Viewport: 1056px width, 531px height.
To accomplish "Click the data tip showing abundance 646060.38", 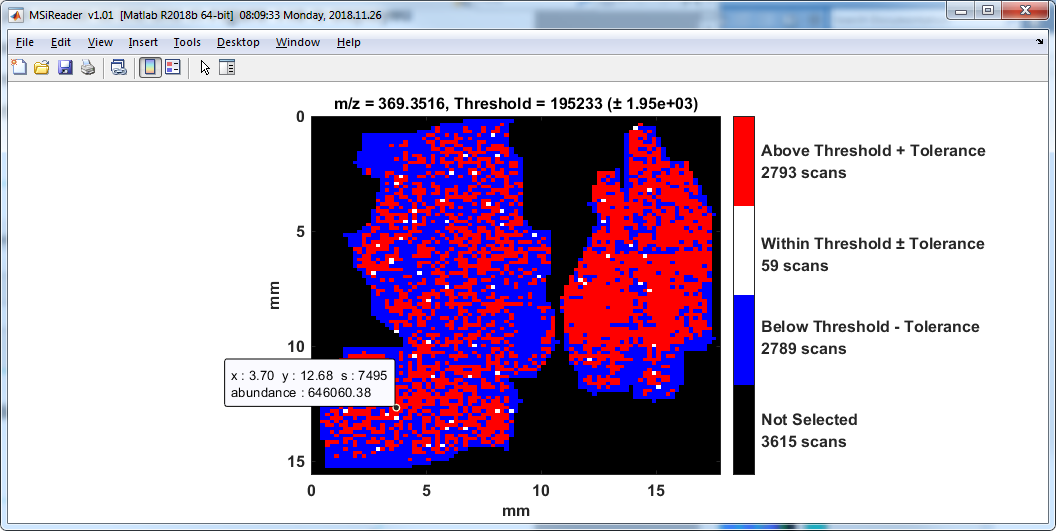I will [x=309, y=384].
